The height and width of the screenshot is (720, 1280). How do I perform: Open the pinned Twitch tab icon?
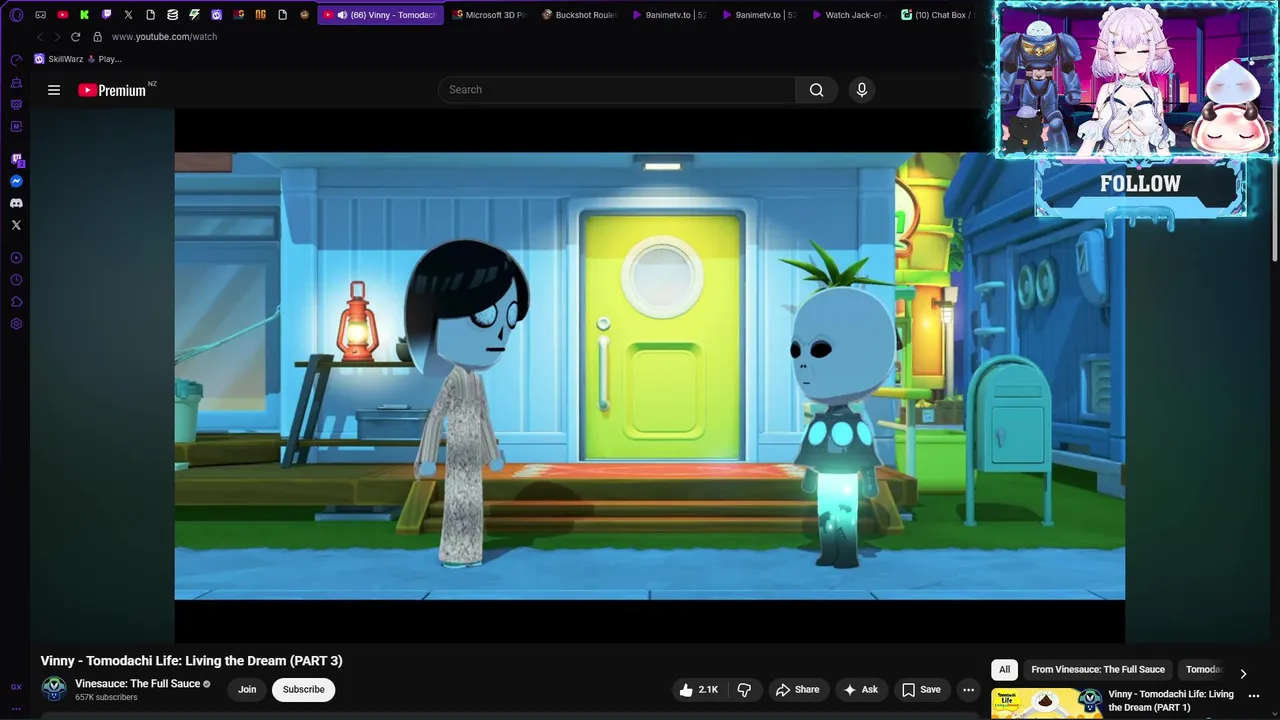(x=106, y=15)
